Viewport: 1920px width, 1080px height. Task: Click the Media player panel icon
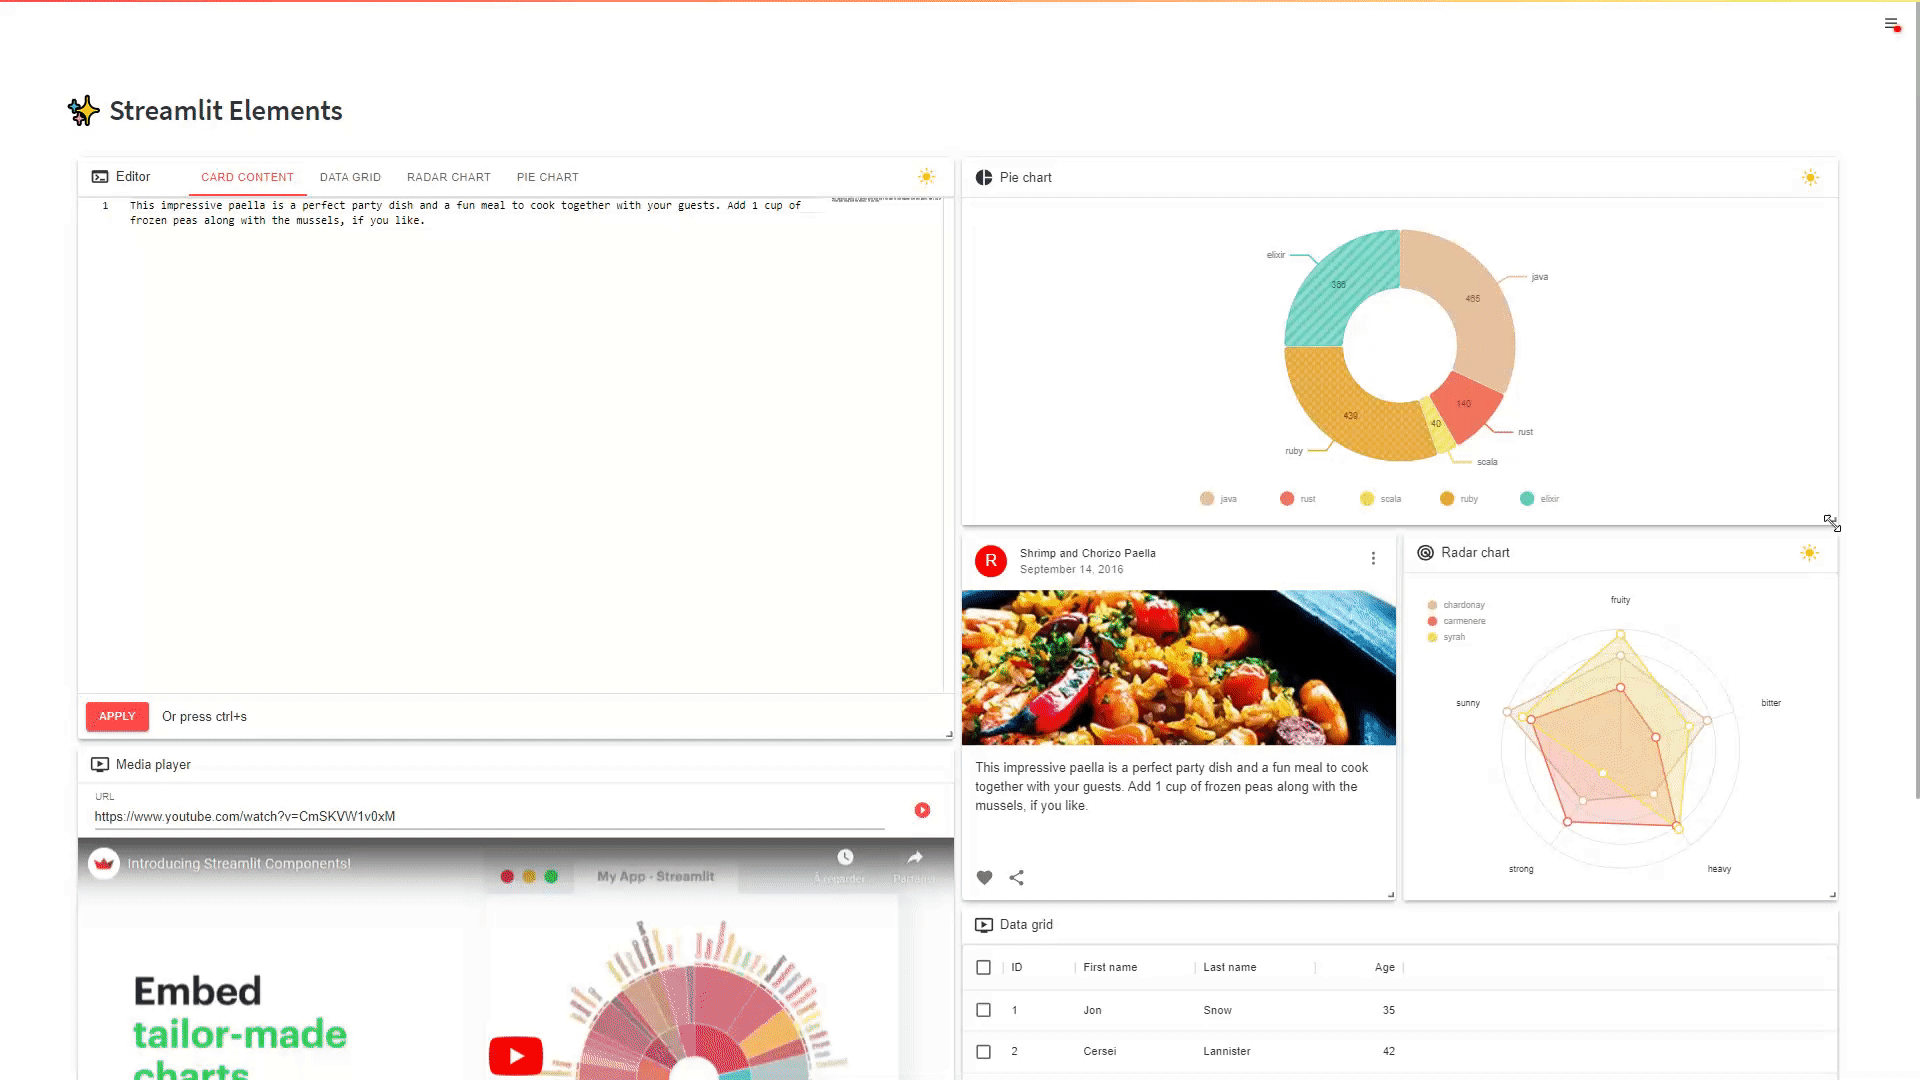click(100, 764)
